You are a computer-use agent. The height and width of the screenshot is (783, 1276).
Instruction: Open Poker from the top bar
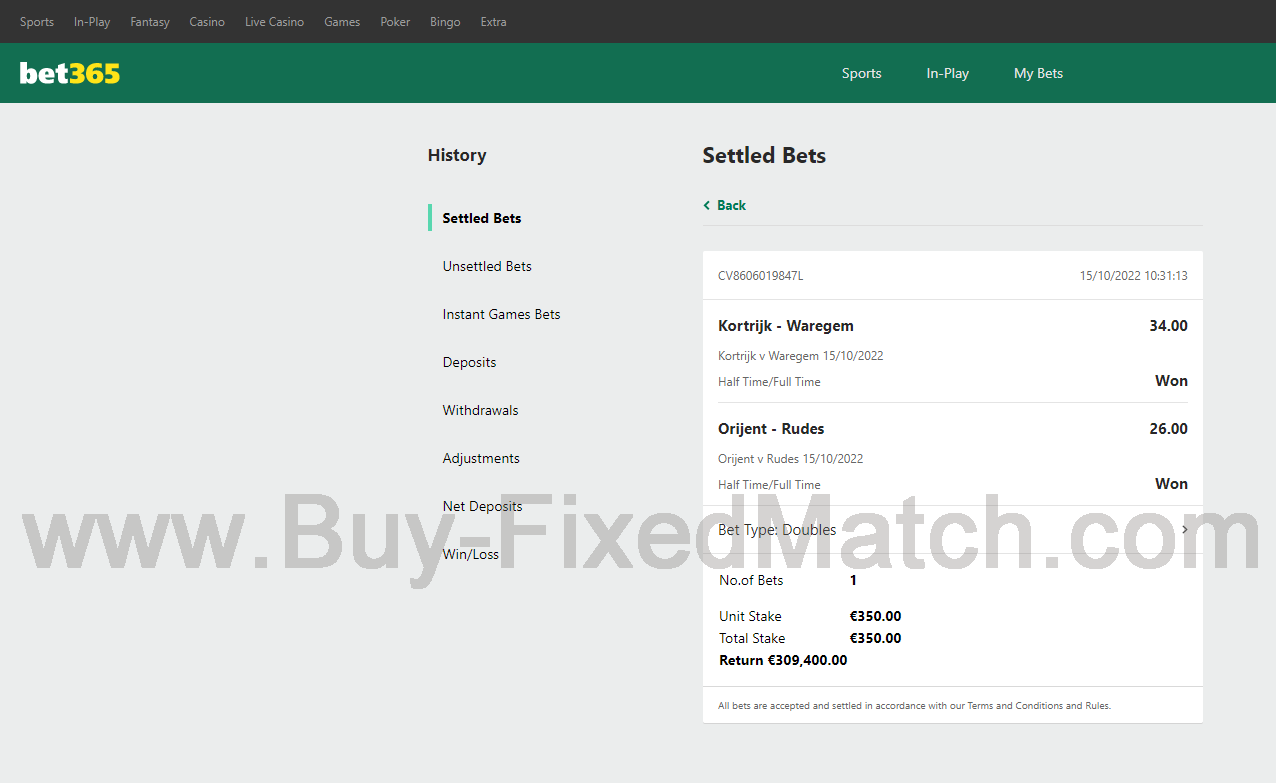tap(395, 22)
